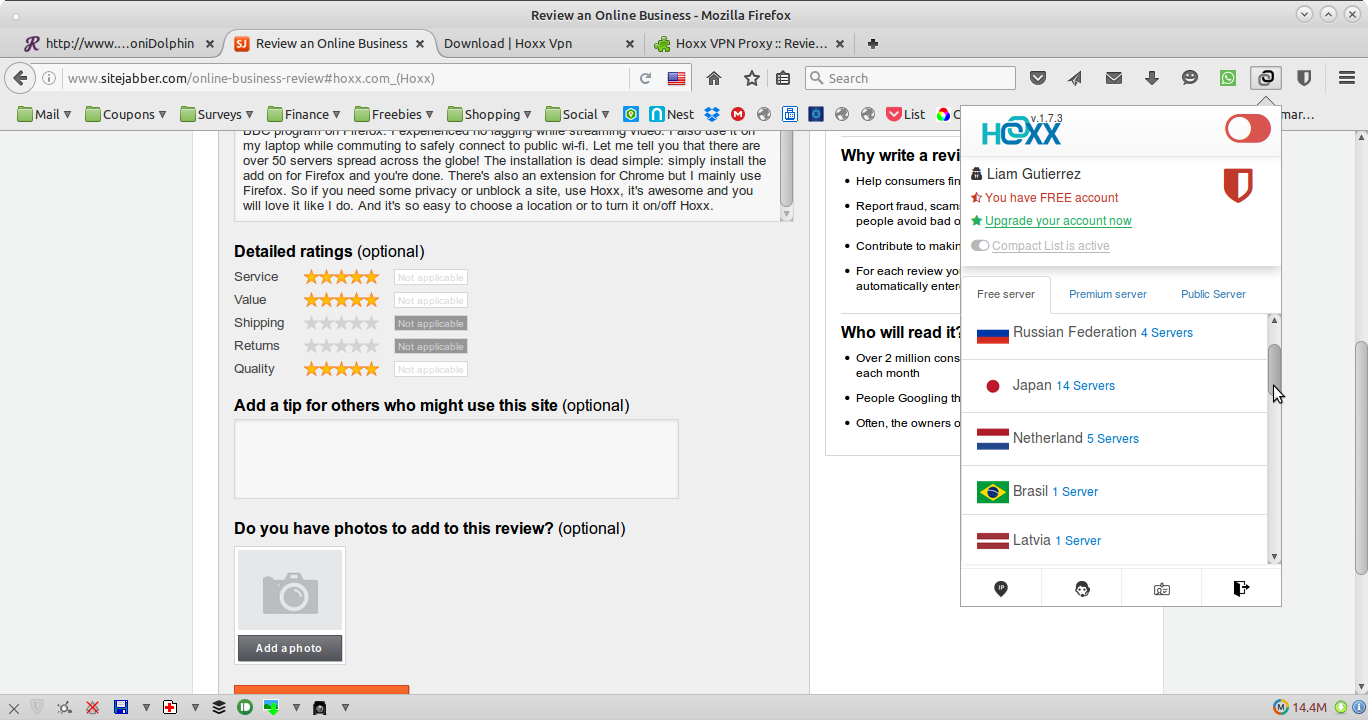The height and width of the screenshot is (720, 1368).
Task: Select the Brasil 1 Server entry
Action: [x=1114, y=491]
